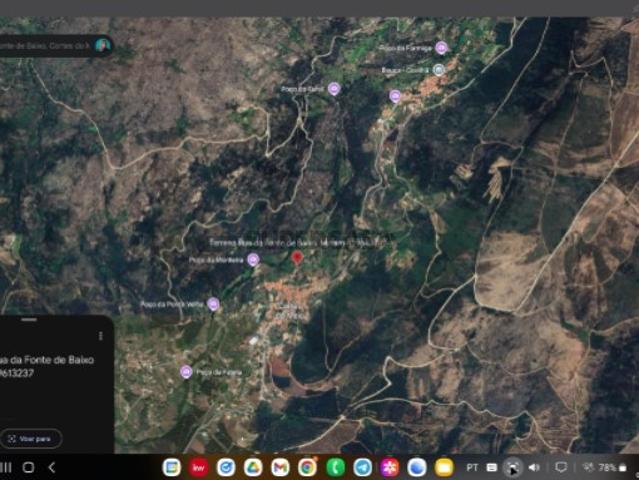
Task: Click the drag handle atop the info card
Action: point(29,320)
